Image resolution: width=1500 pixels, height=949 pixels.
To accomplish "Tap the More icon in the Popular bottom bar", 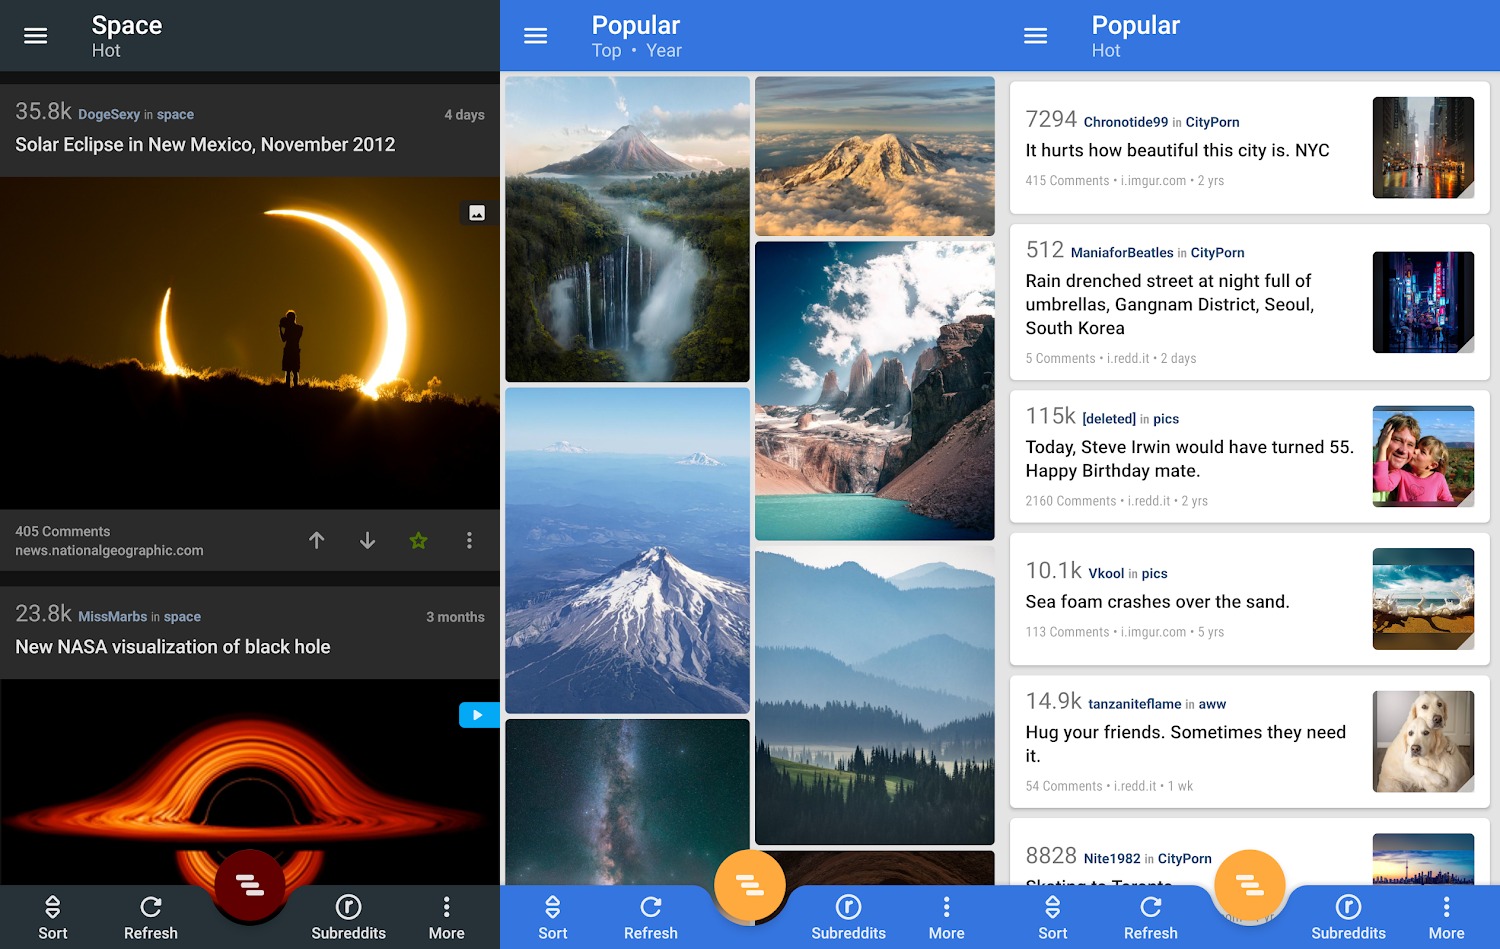I will [x=946, y=915].
